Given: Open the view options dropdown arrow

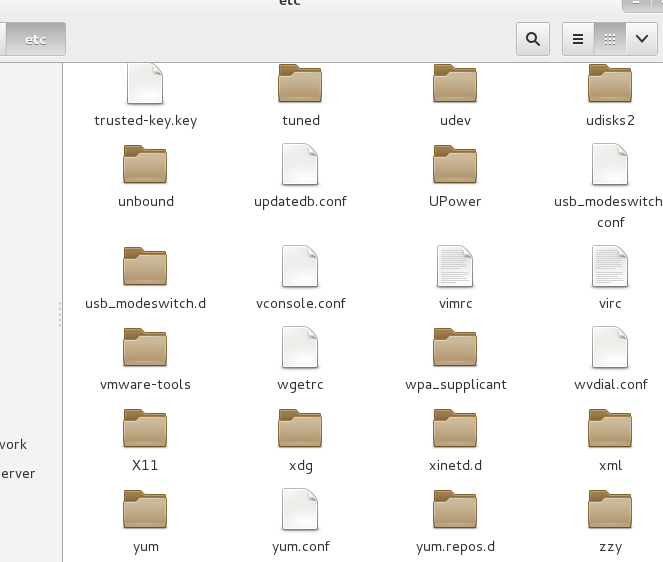Looking at the screenshot, I should 642,39.
